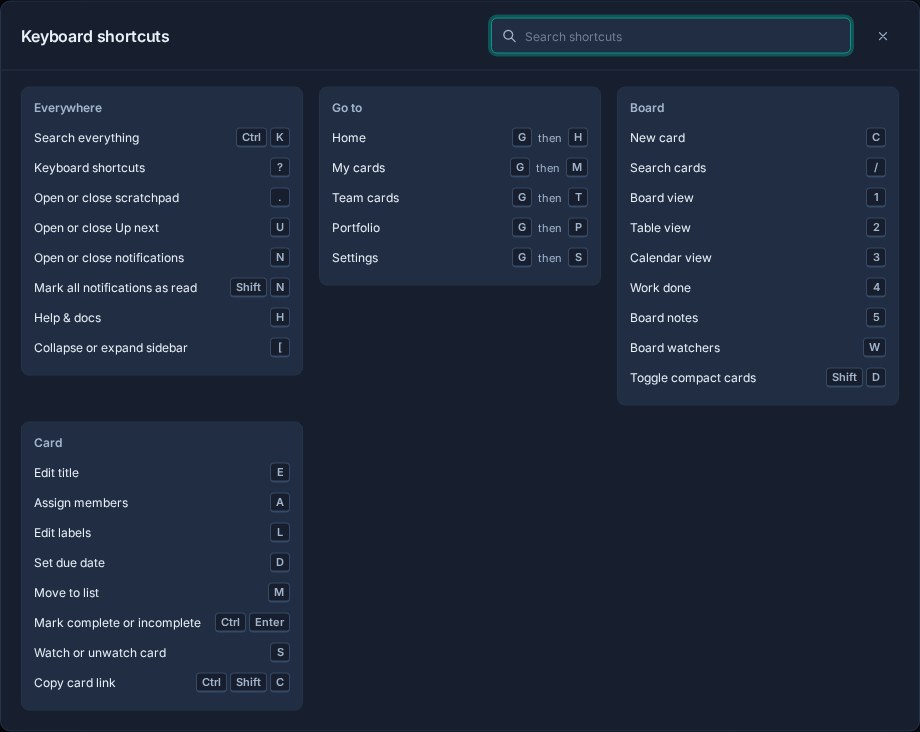The image size is (920, 732).
Task: Click the 'Search everything' shortcut row label
Action: 87,138
